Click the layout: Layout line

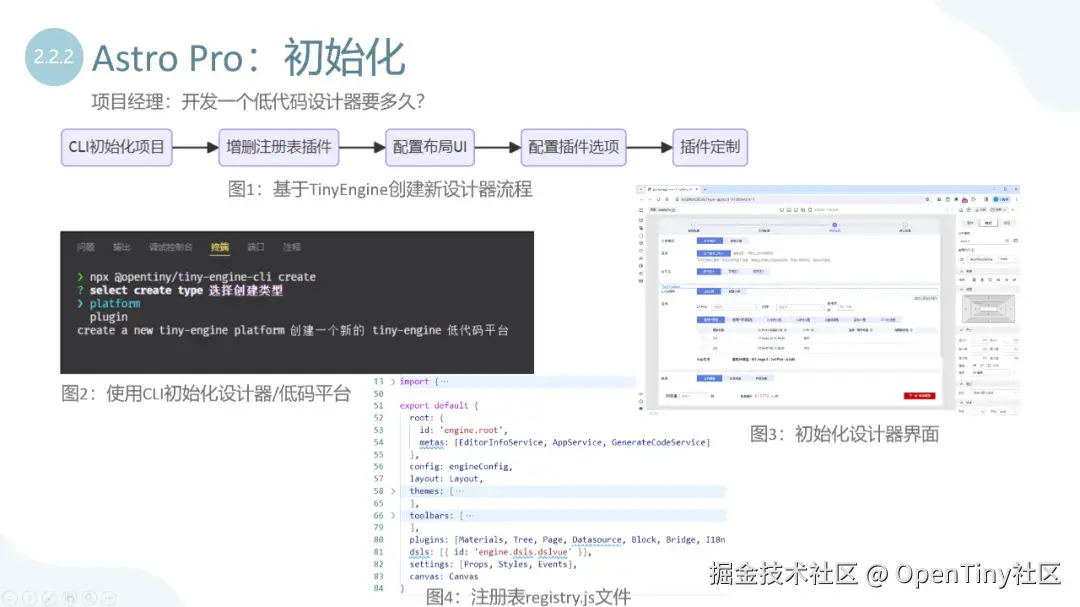click(446, 479)
